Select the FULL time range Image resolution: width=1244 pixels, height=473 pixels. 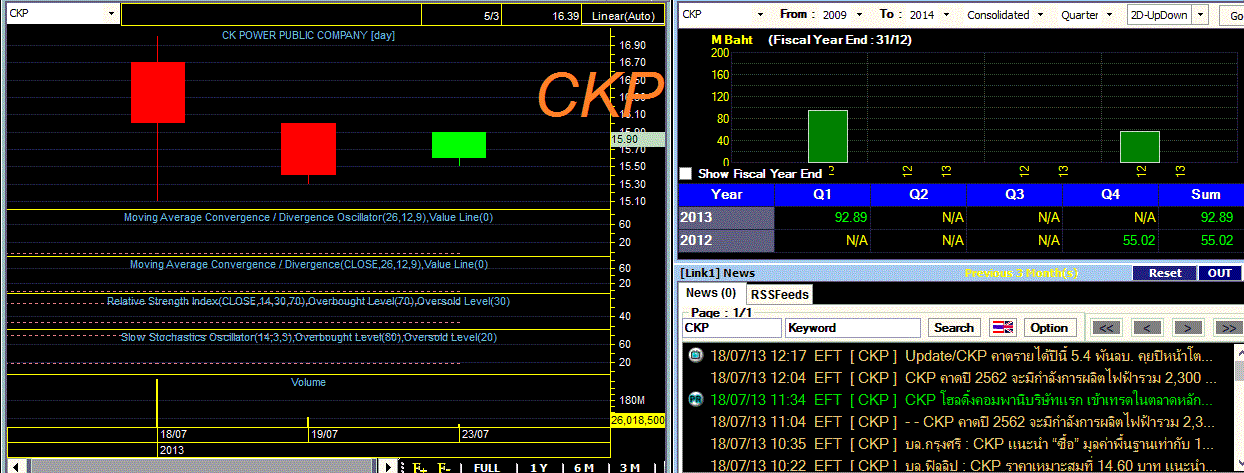pyautogui.click(x=487, y=467)
